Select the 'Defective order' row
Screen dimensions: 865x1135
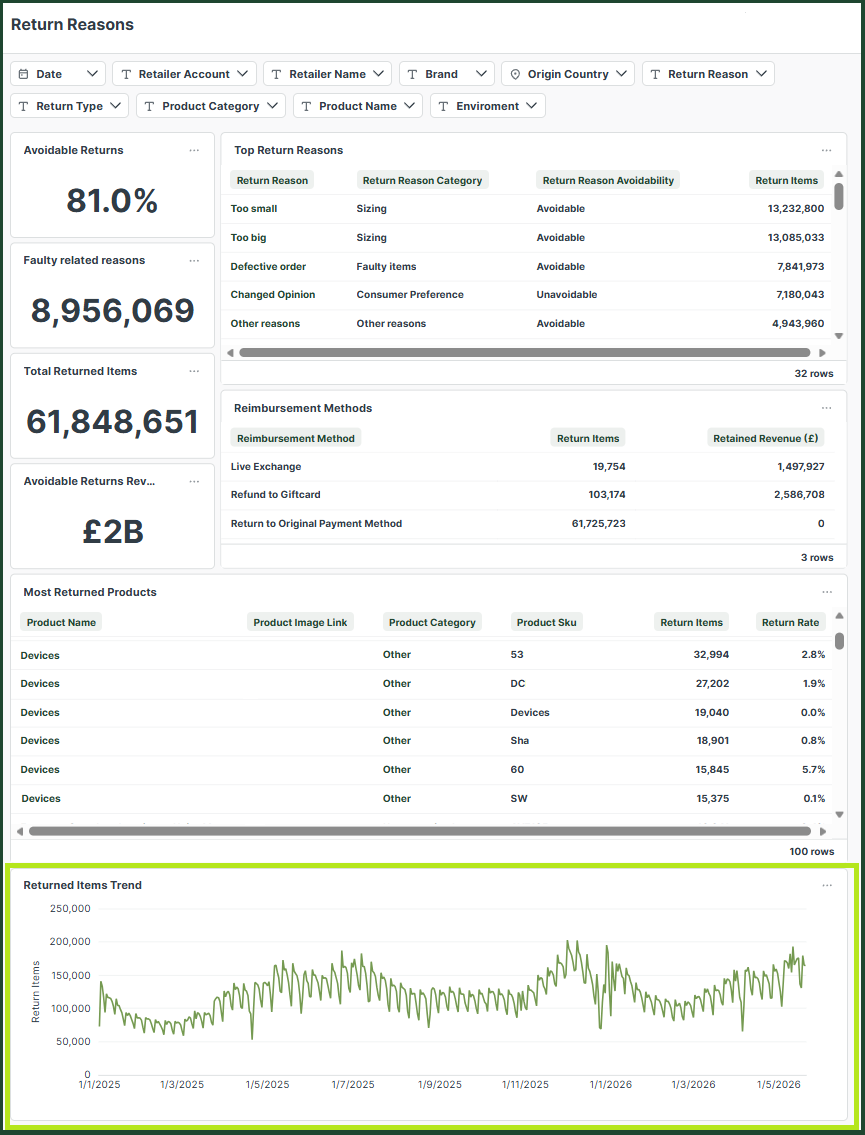pos(527,266)
